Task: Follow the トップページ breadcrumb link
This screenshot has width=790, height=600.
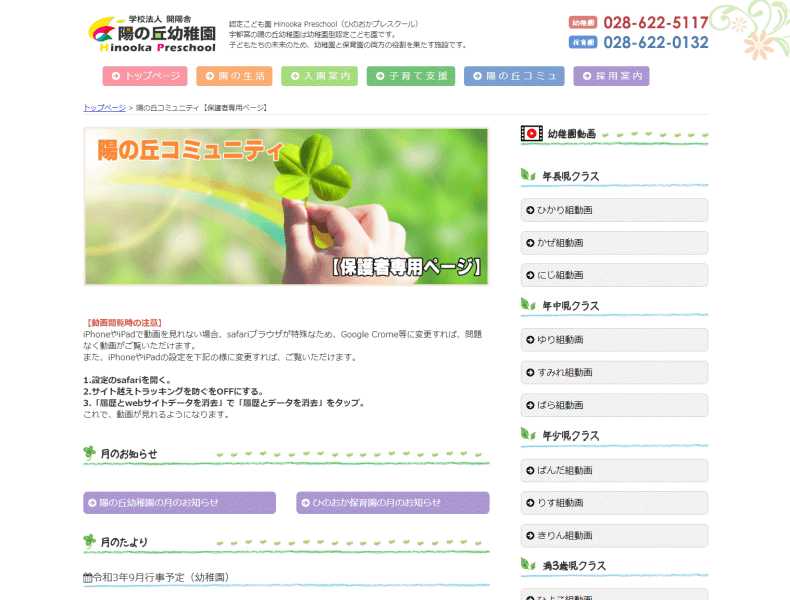Action: coord(104,108)
